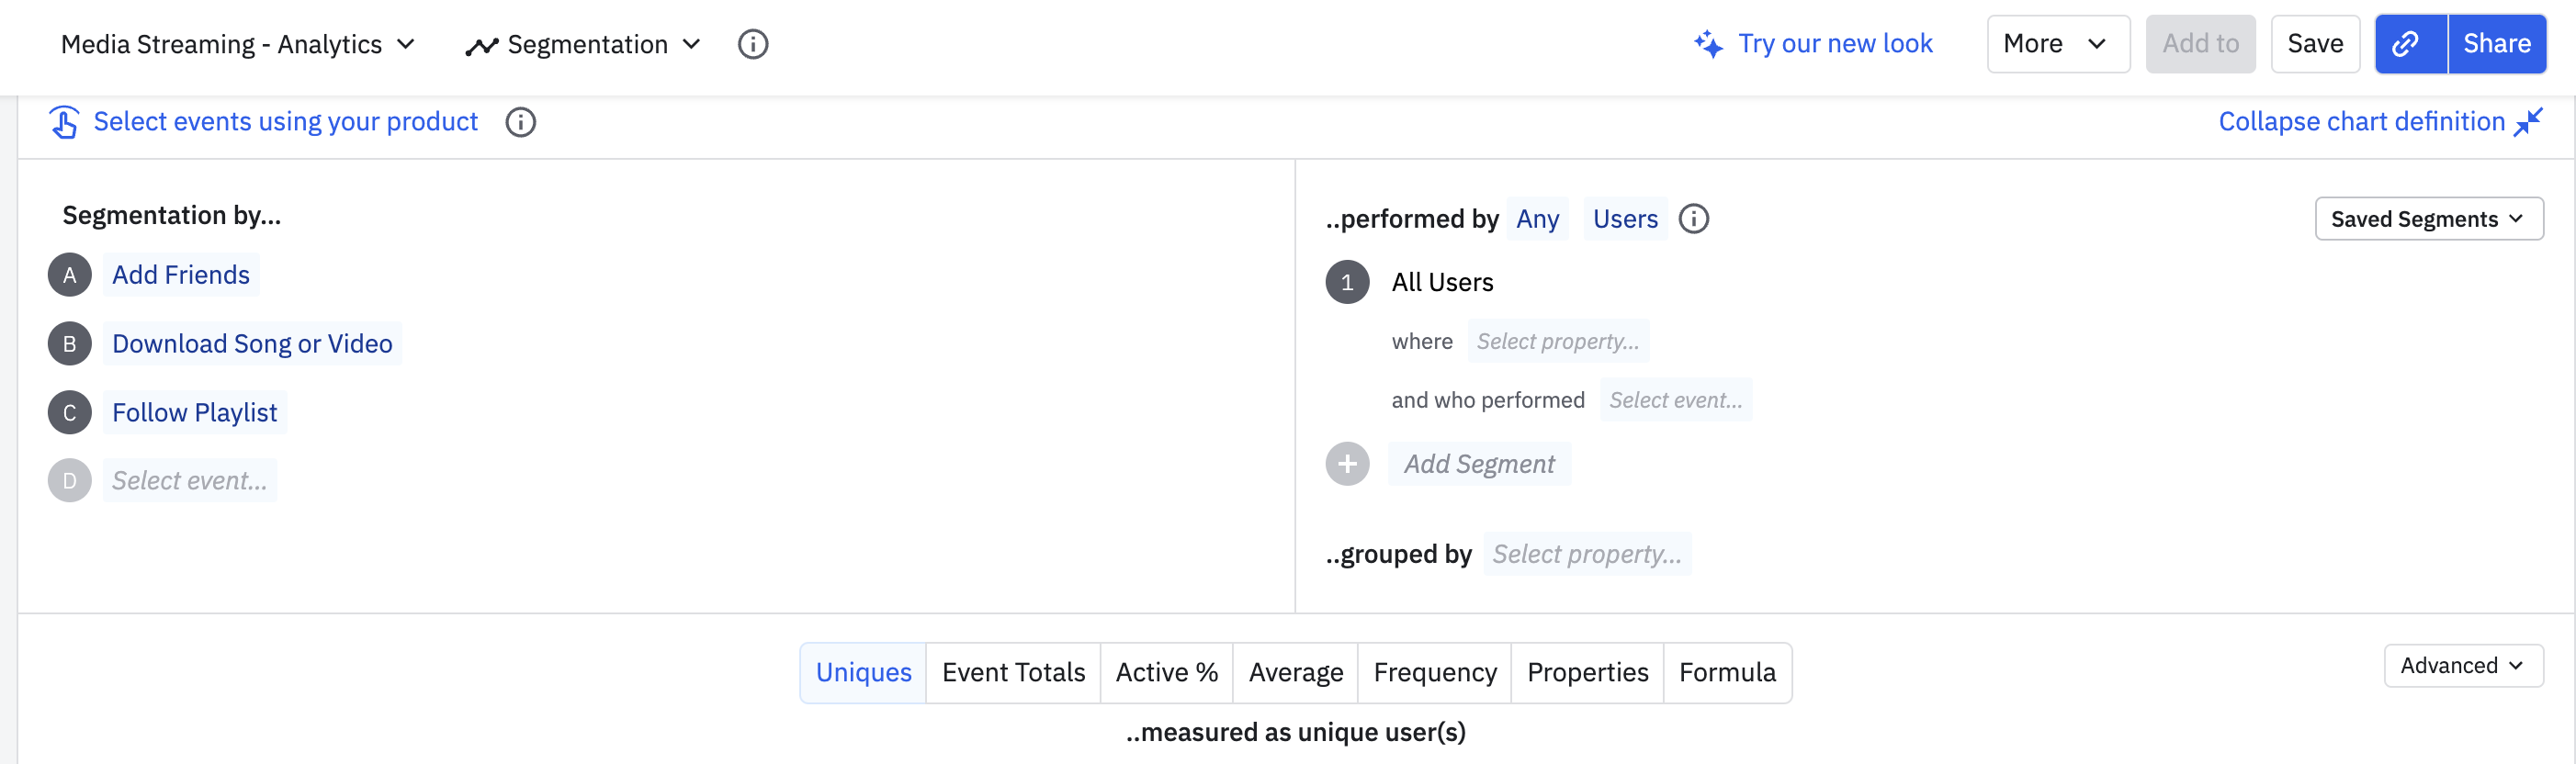
Task: Click the info icon next to Users
Action: (1693, 219)
